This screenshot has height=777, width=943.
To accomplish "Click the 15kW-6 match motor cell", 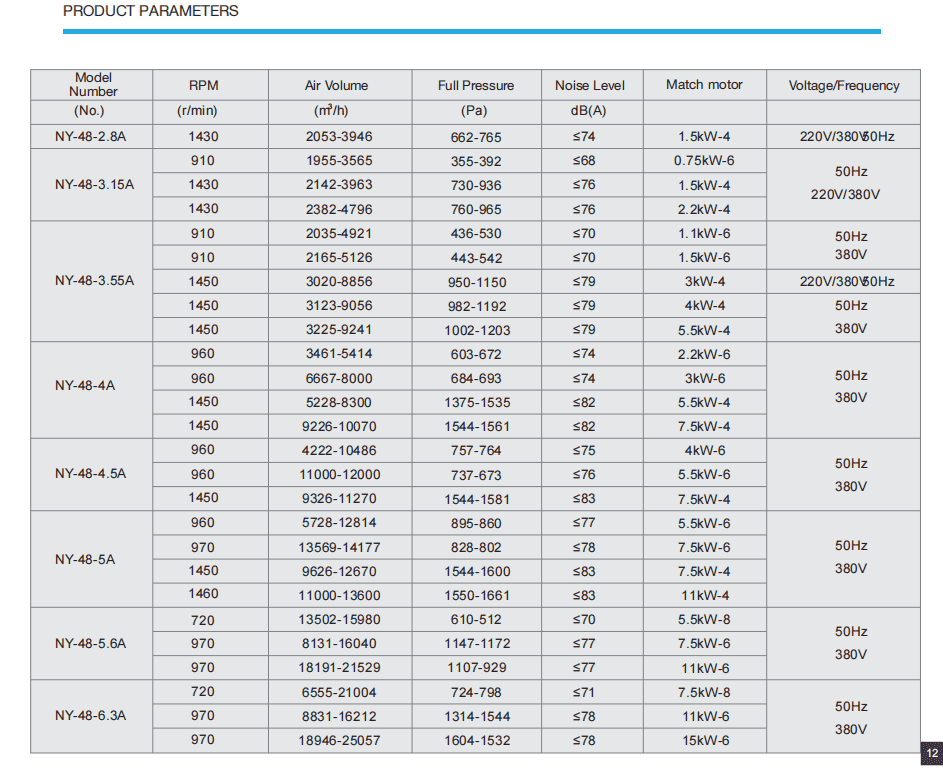I will [705, 740].
